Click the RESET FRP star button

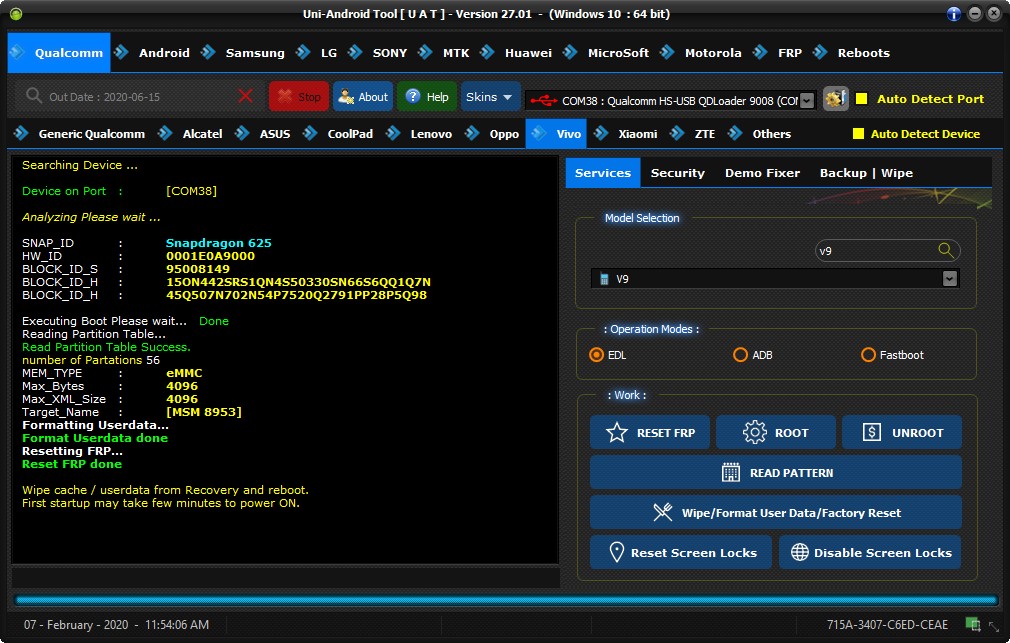pos(651,433)
